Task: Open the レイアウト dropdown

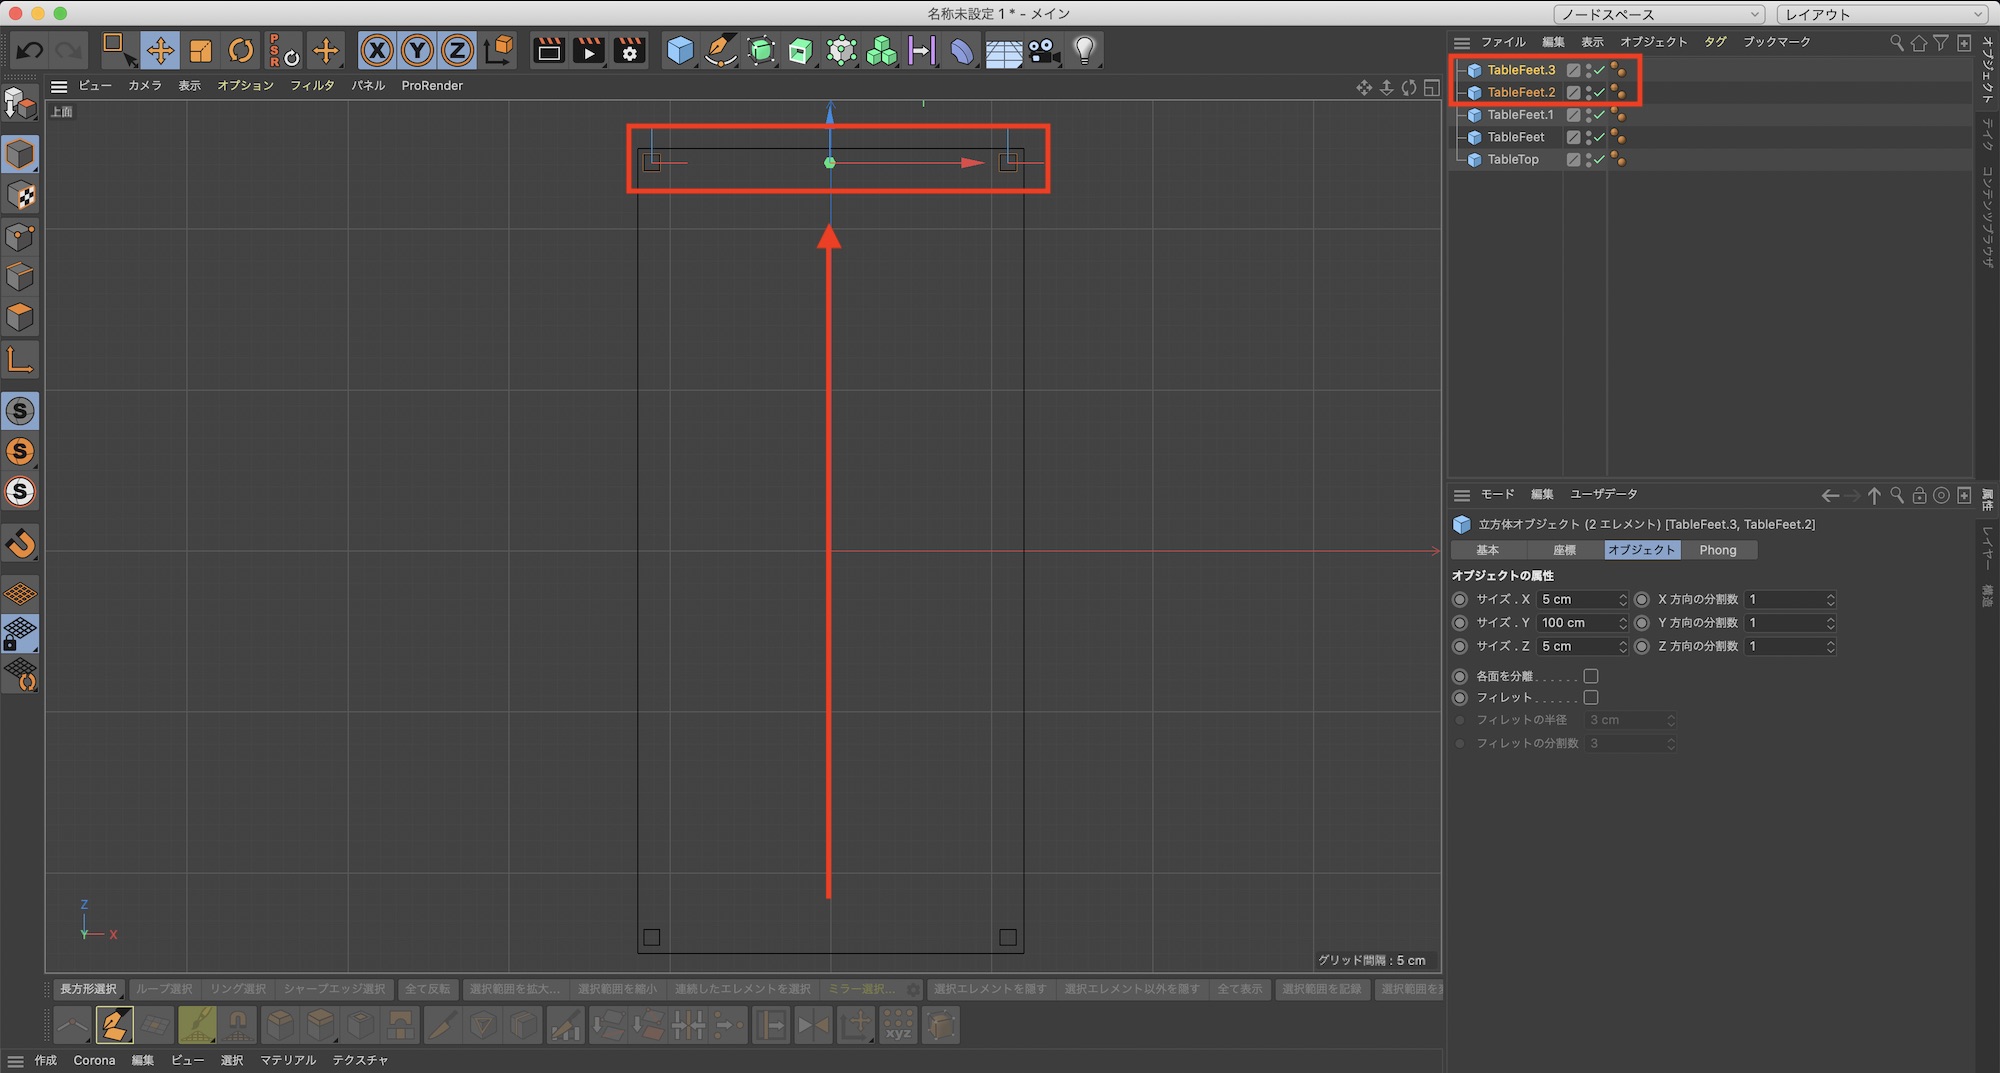Action: [x=1884, y=14]
